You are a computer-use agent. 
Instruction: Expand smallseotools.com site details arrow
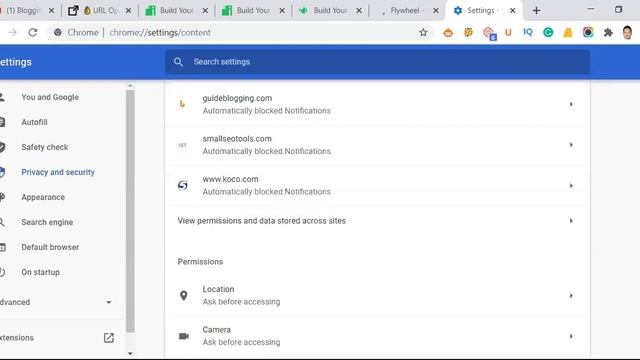[571, 145]
